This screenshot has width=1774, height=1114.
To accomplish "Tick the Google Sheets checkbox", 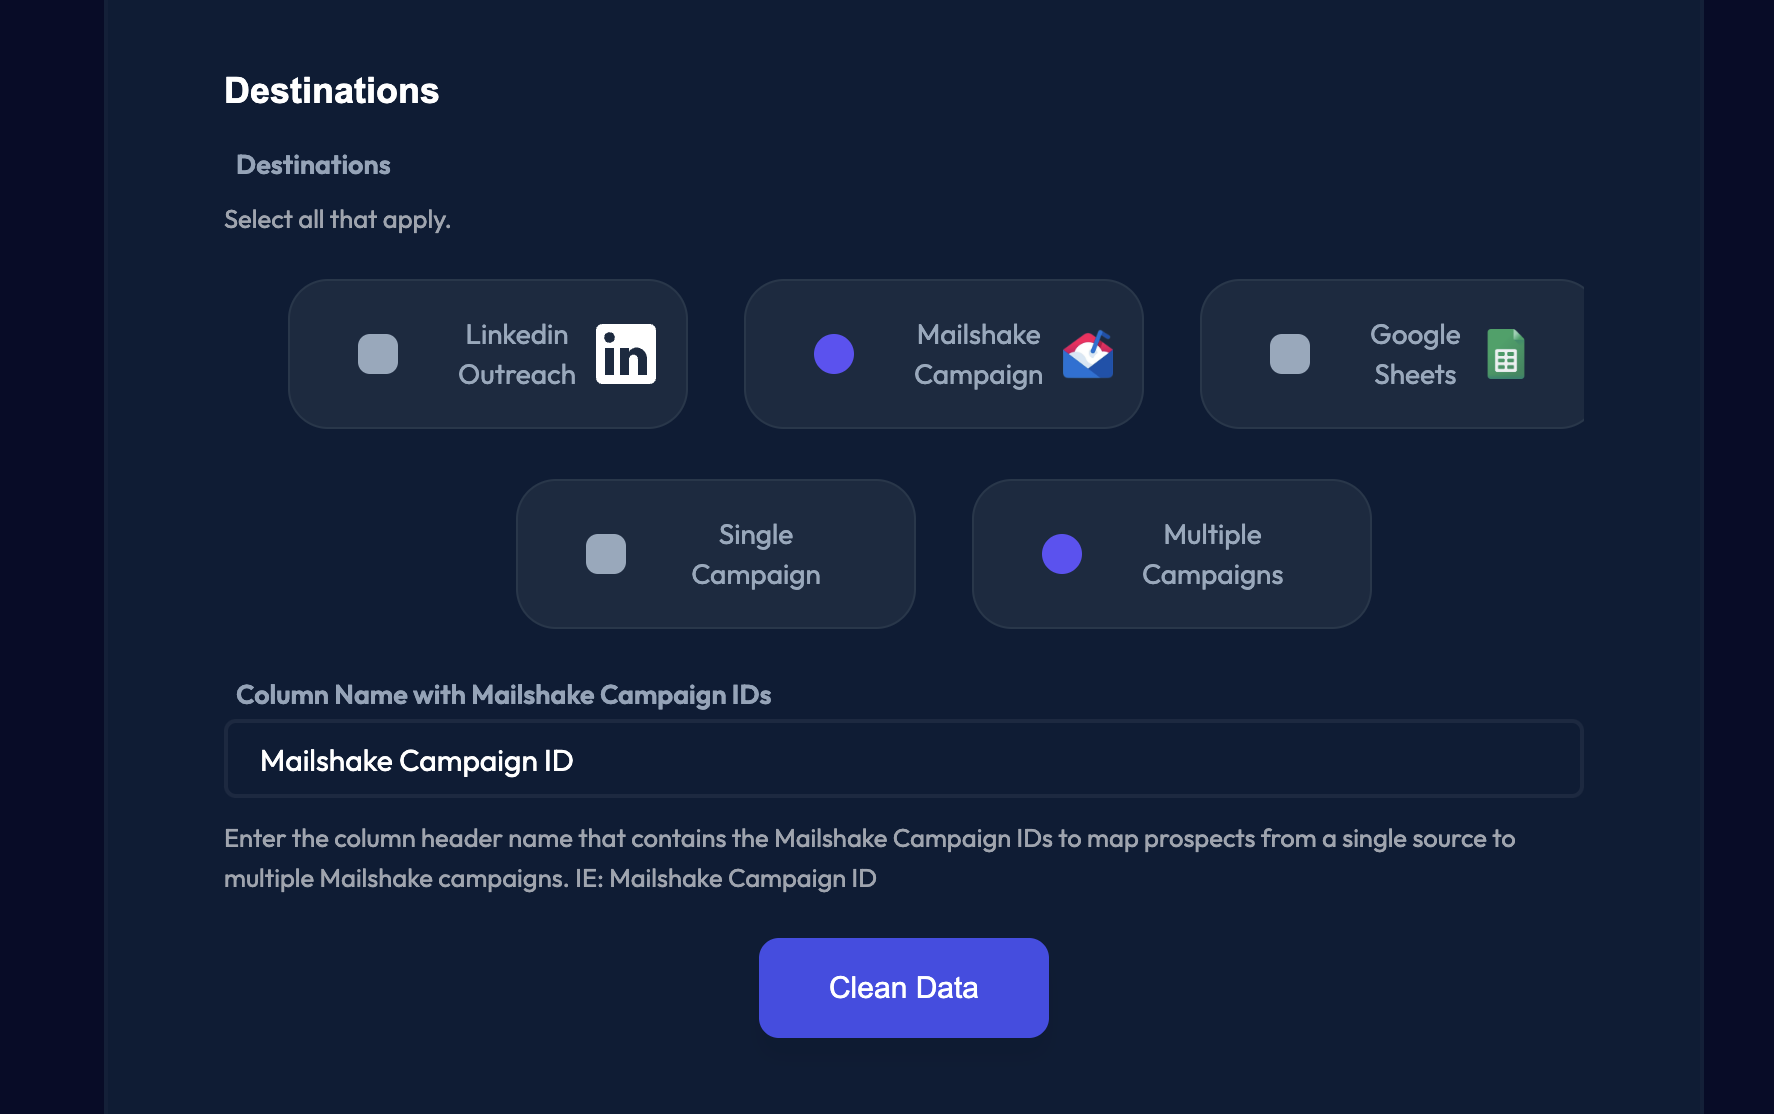I will point(1290,354).
